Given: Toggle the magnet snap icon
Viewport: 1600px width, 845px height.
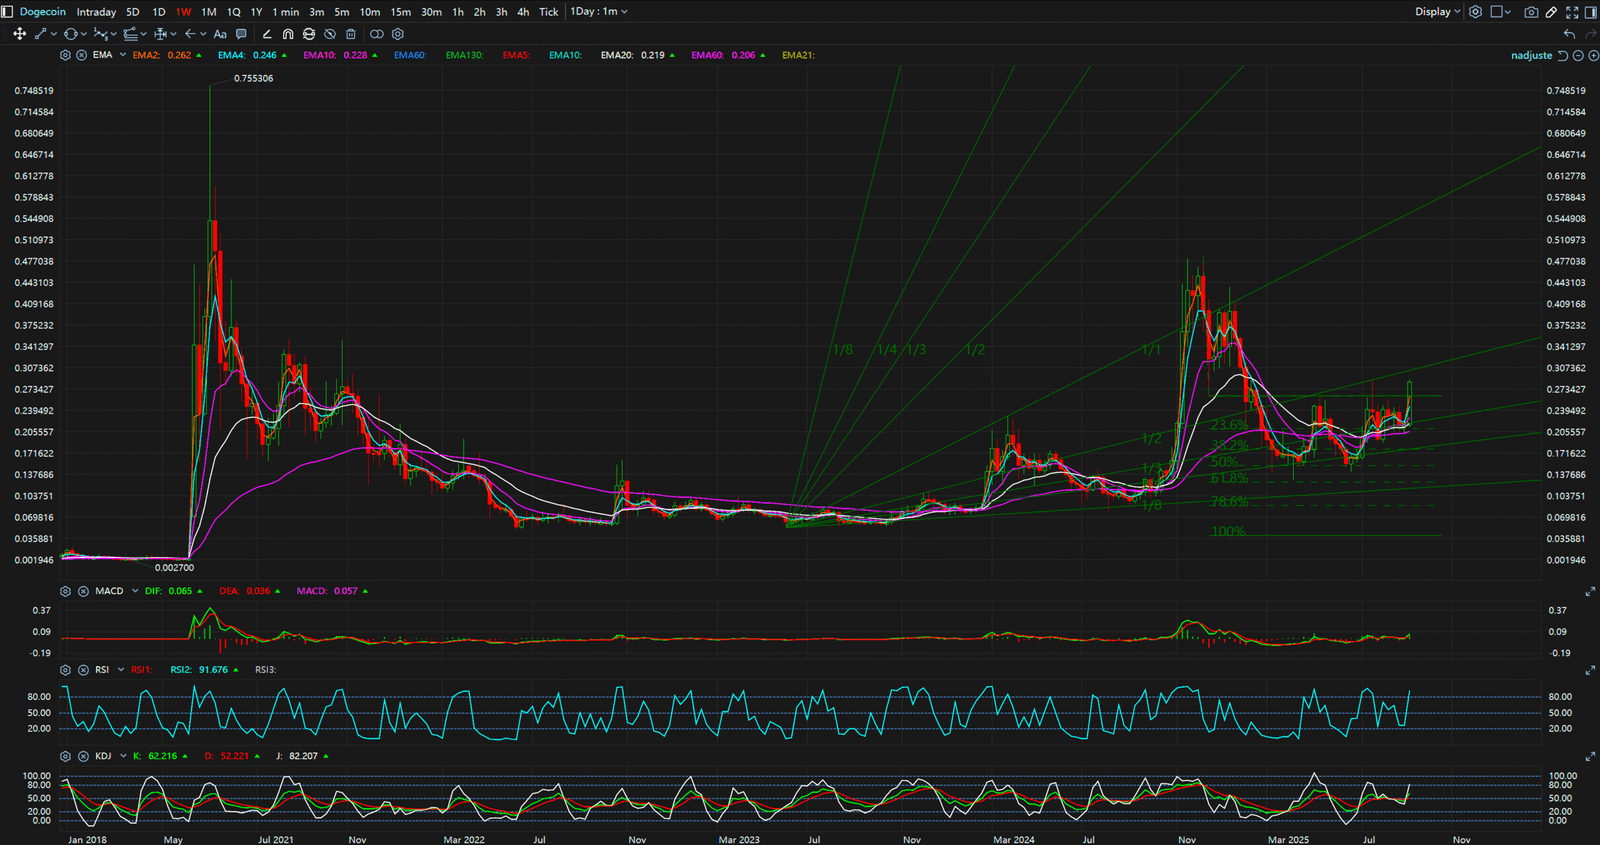Looking at the screenshot, I should pyautogui.click(x=288, y=34).
